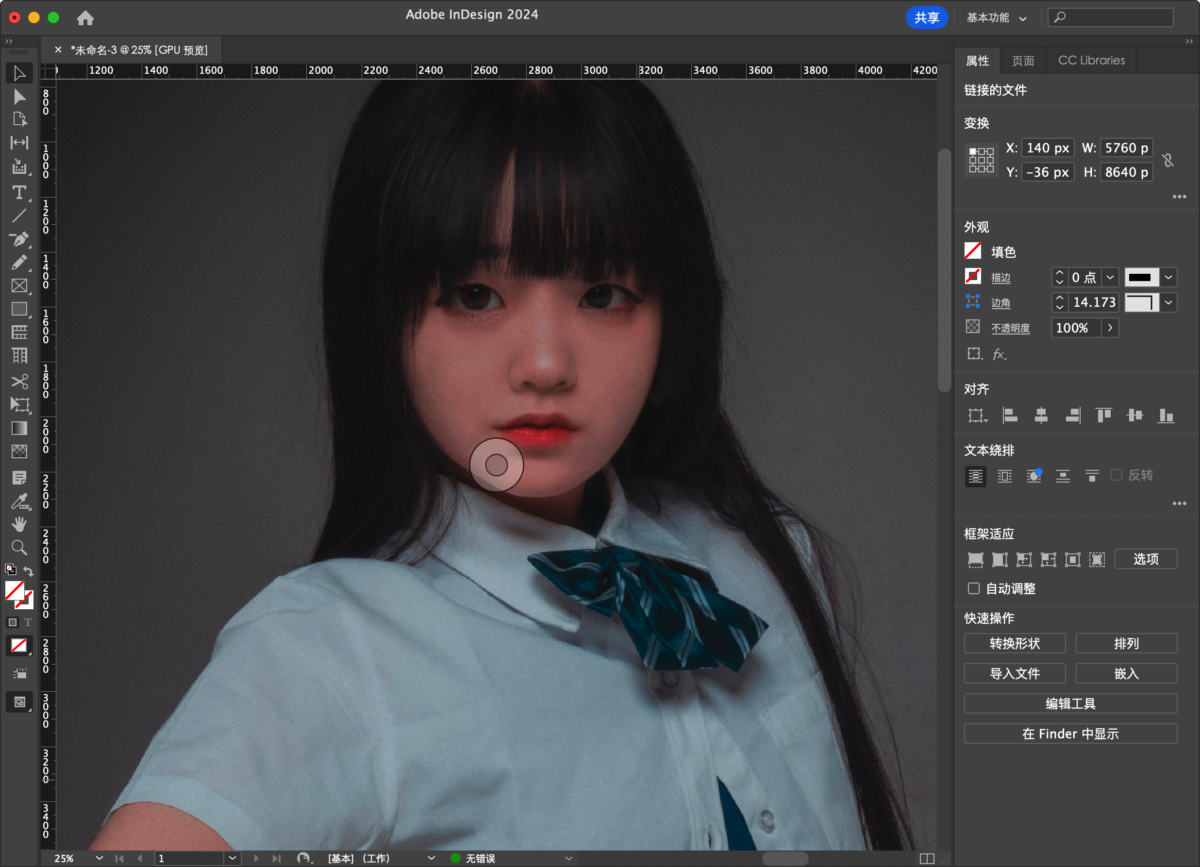Select the Gradient Swatch tool

[x=19, y=428]
